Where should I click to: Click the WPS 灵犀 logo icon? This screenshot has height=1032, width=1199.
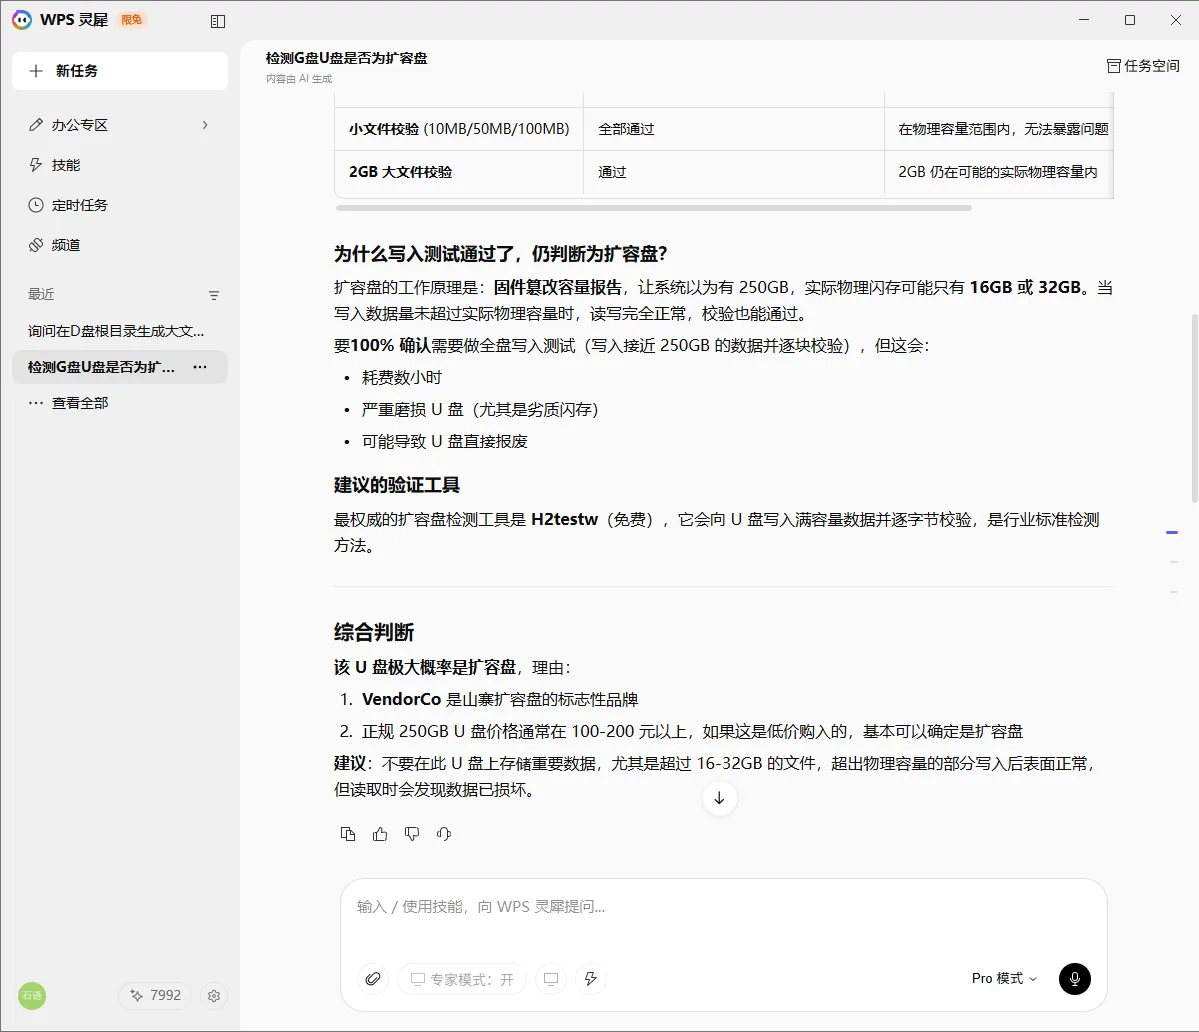22,20
